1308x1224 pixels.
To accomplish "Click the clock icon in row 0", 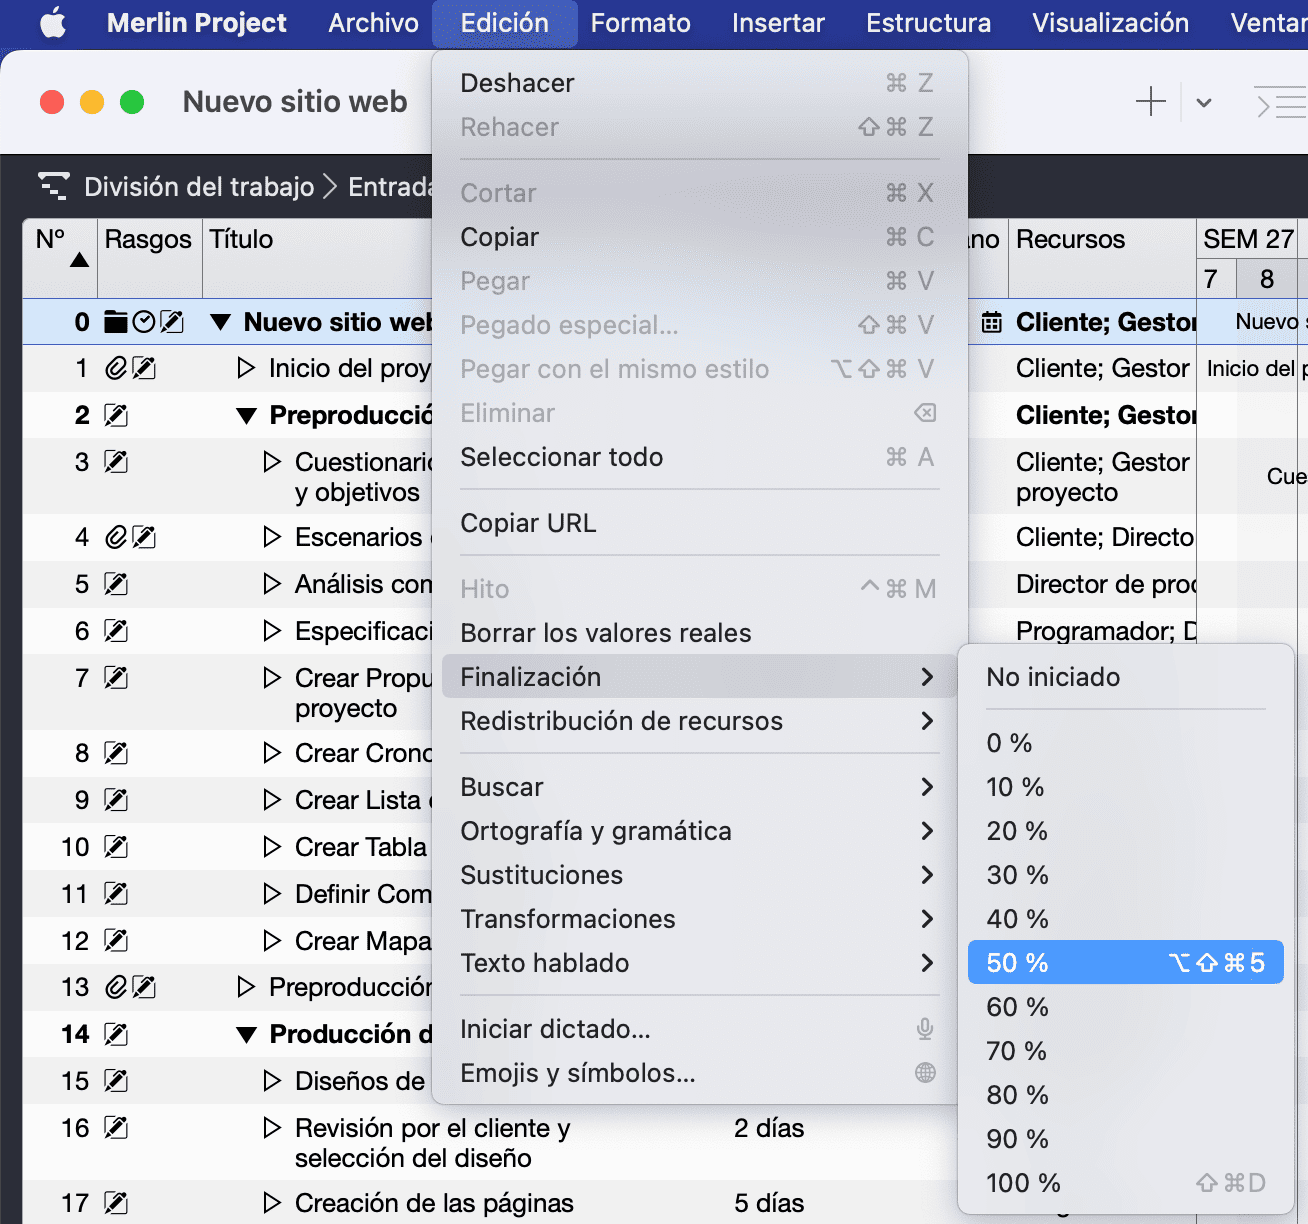I will (x=144, y=322).
